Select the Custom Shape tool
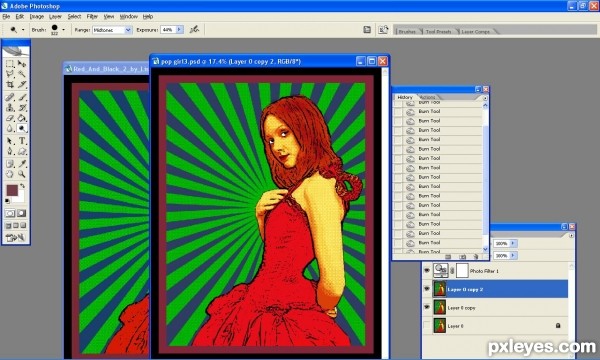 click(x=22, y=151)
